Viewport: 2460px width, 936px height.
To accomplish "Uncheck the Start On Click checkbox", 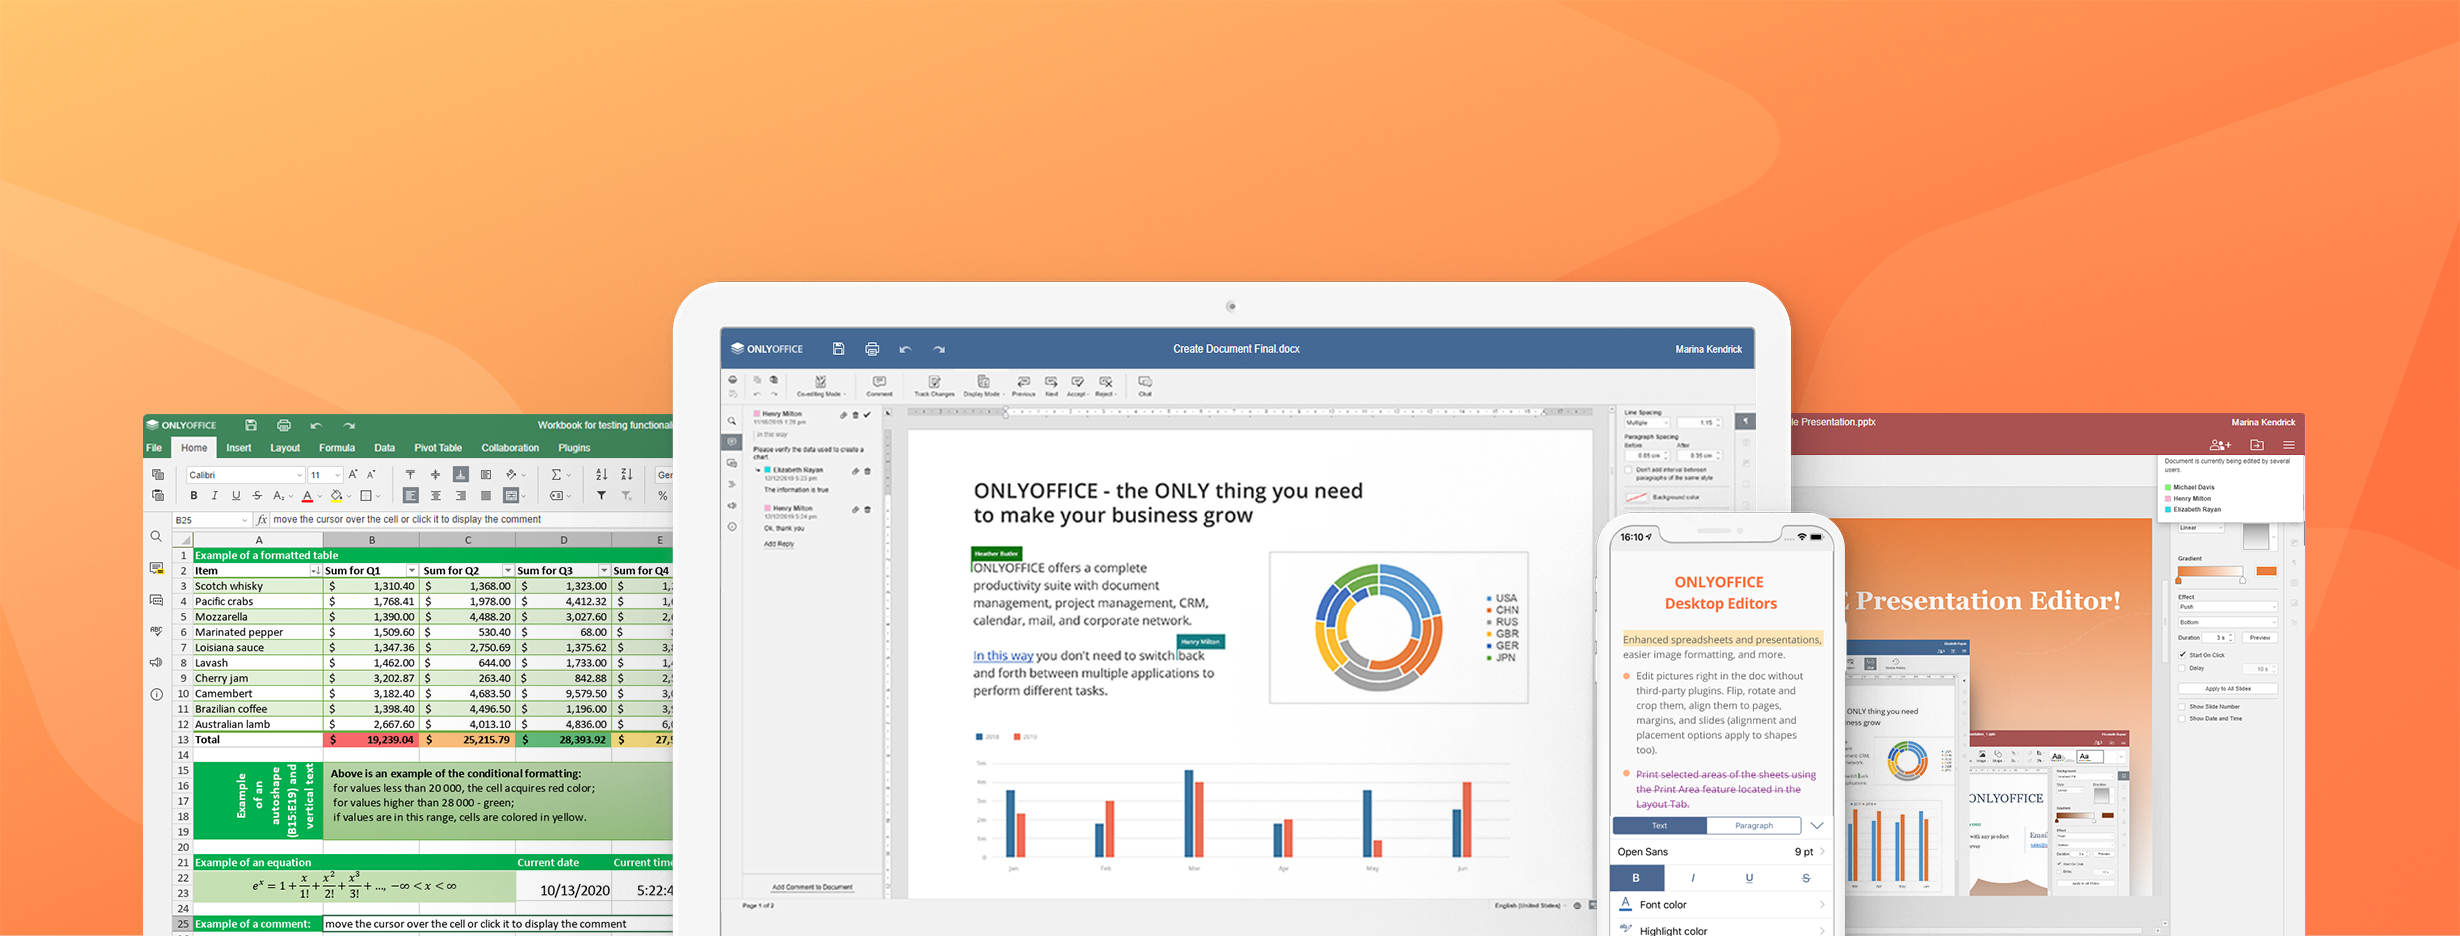I will click(2183, 655).
